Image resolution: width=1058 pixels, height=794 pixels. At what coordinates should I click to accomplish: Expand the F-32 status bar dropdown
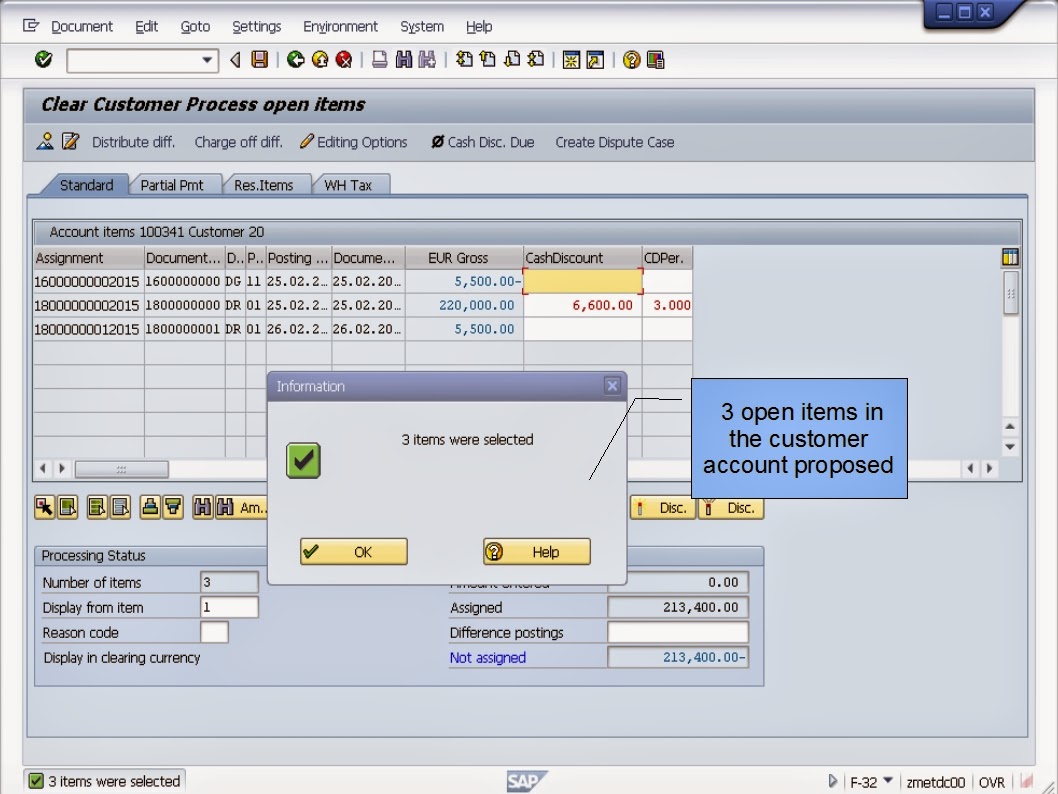point(888,781)
